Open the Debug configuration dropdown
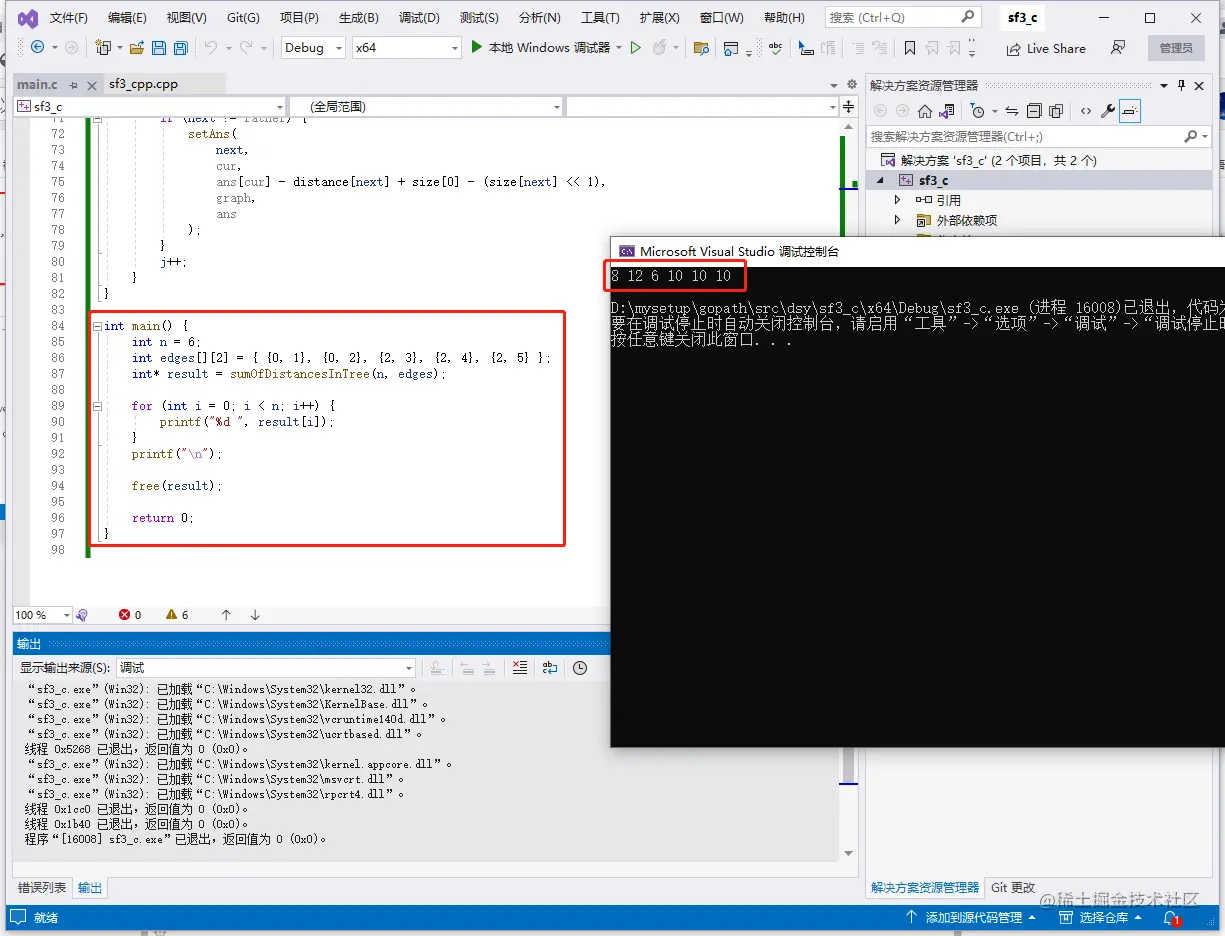Viewport: 1225px width, 936px height. point(313,47)
